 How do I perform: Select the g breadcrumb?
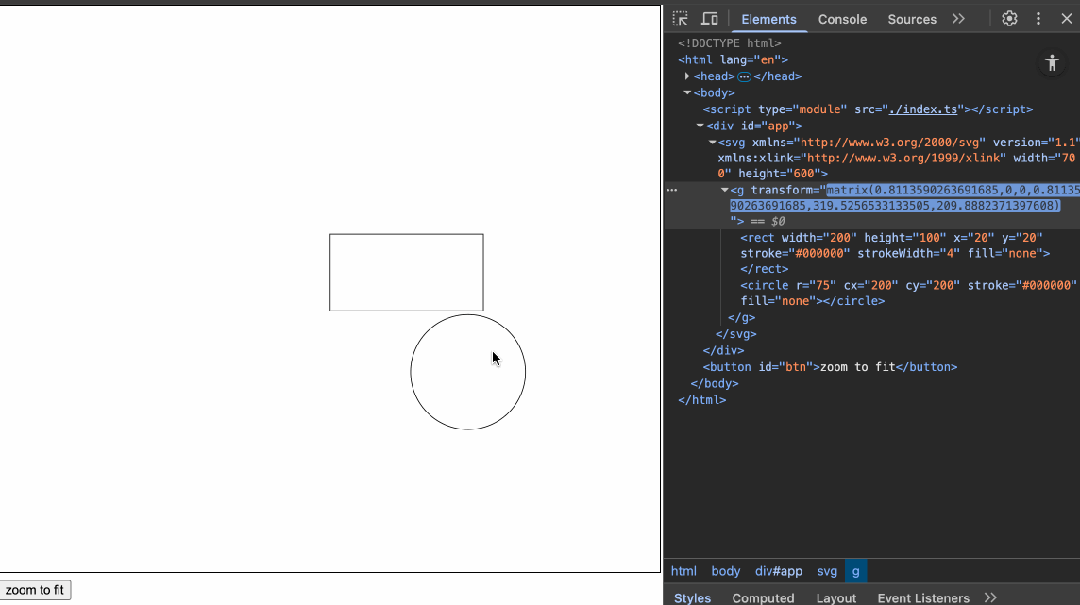(x=855, y=571)
